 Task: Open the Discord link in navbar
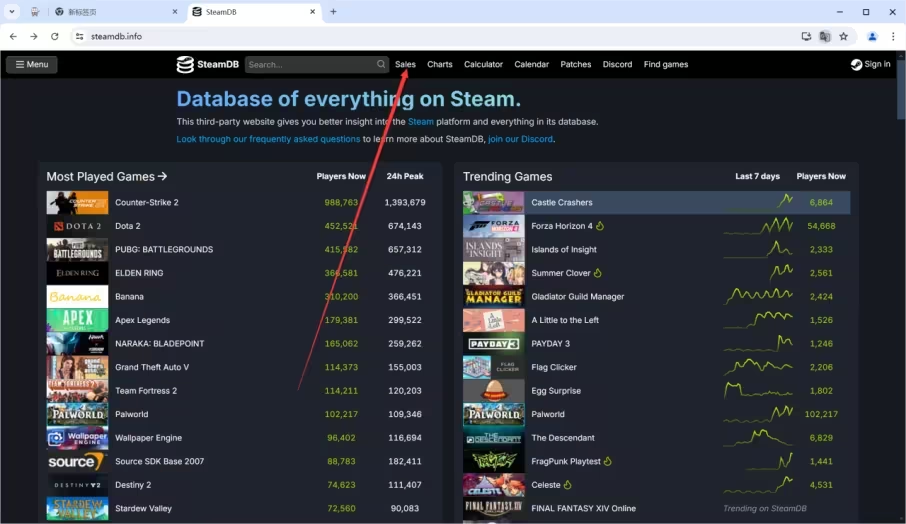(617, 64)
